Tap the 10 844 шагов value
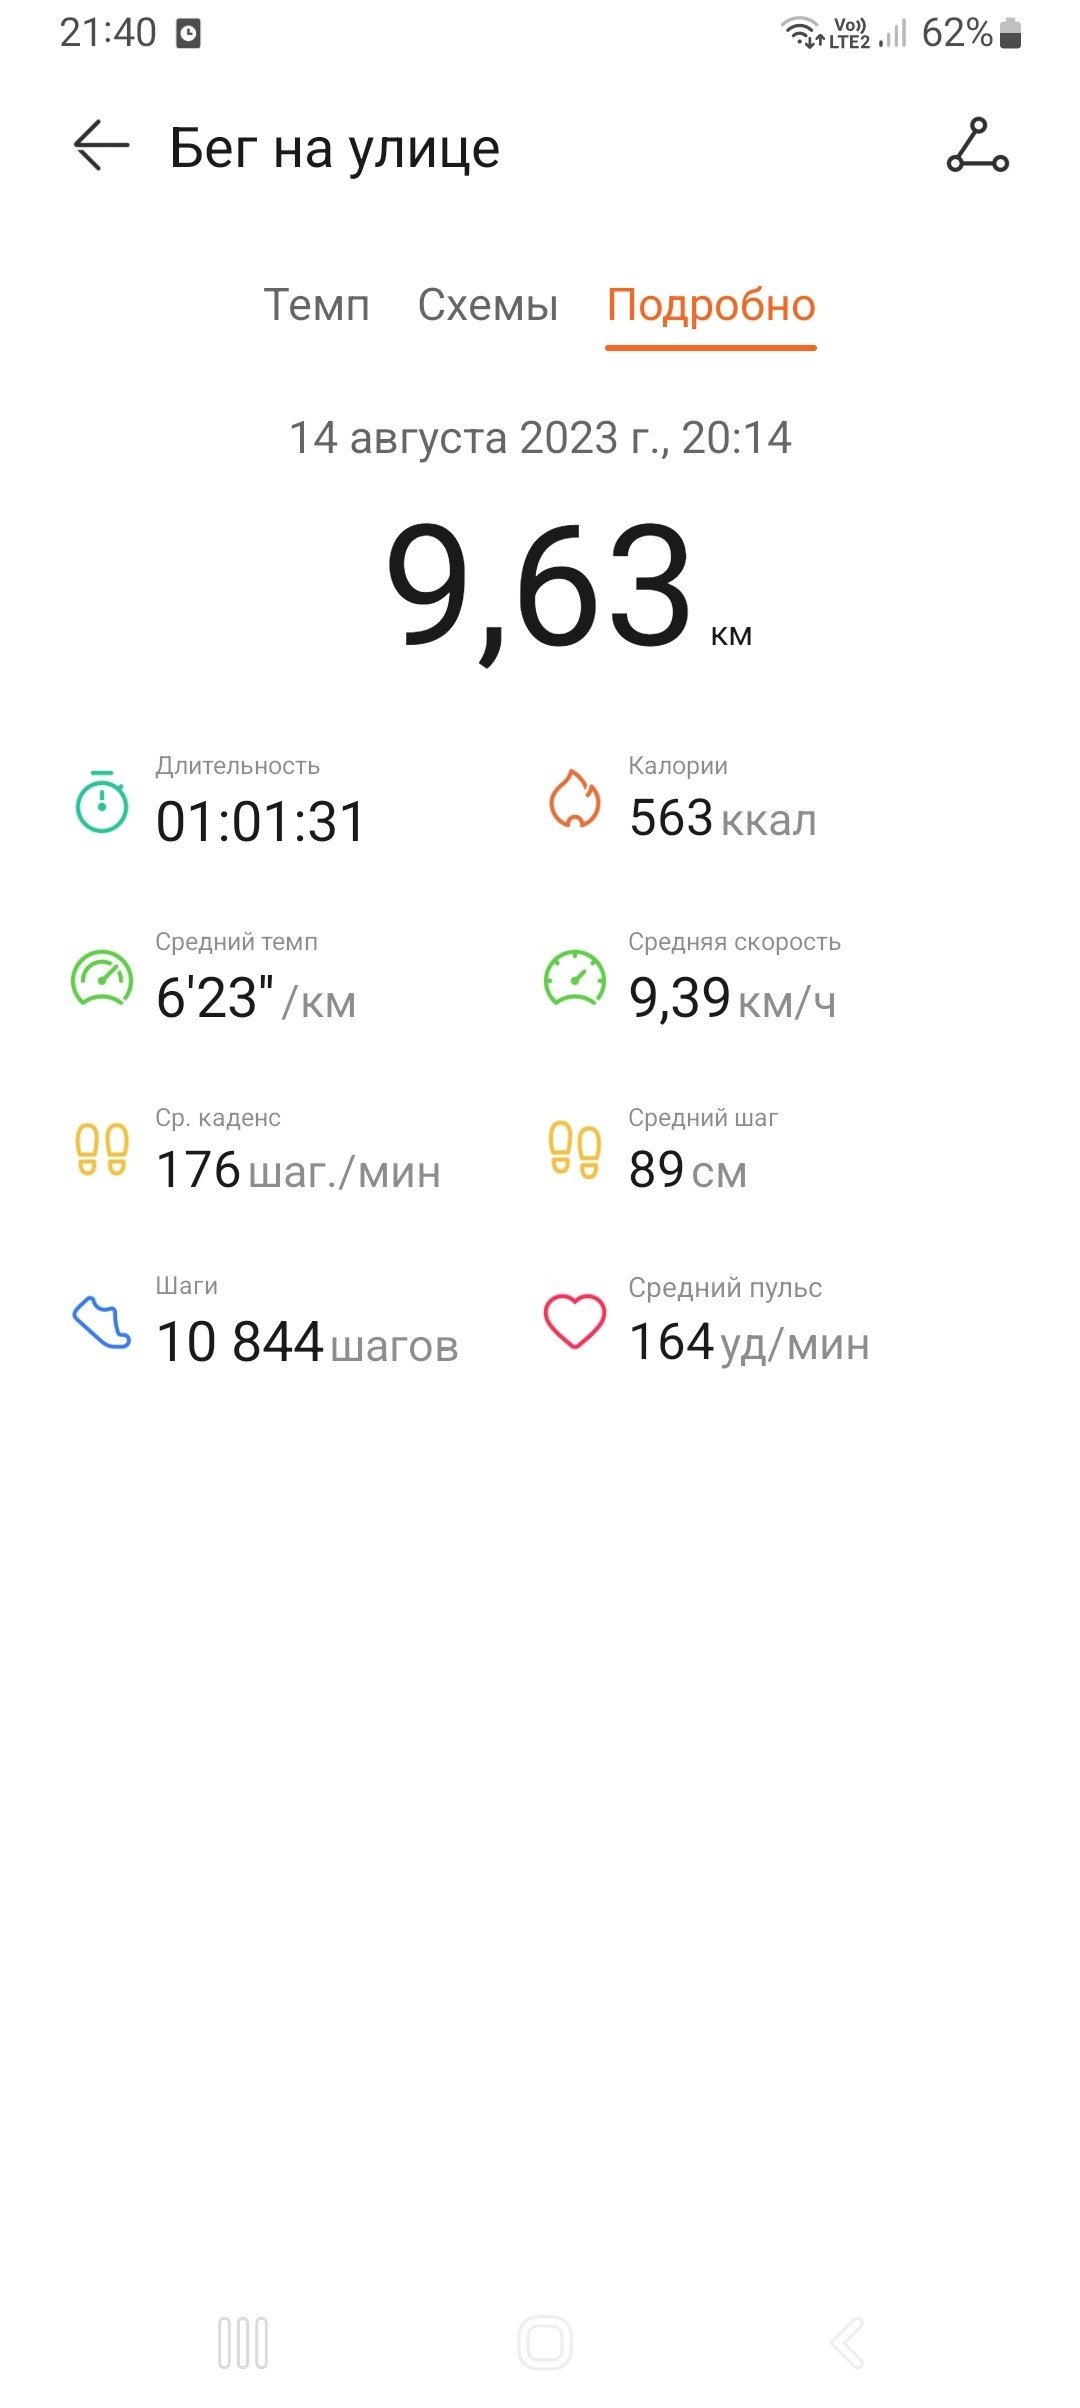Viewport: 1080px width, 2408px height. coord(307,1342)
